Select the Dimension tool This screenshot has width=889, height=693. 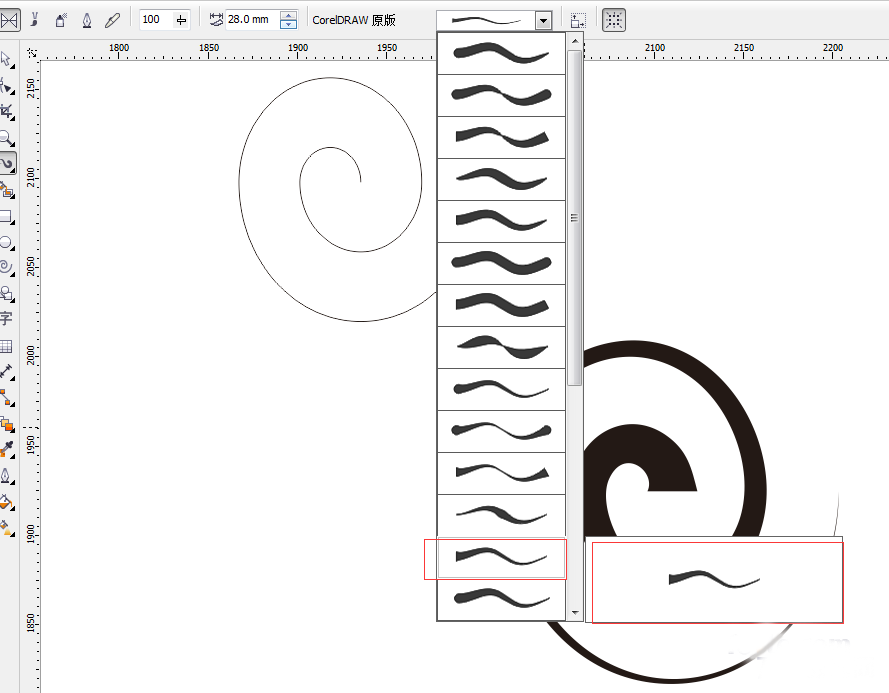click(7, 372)
